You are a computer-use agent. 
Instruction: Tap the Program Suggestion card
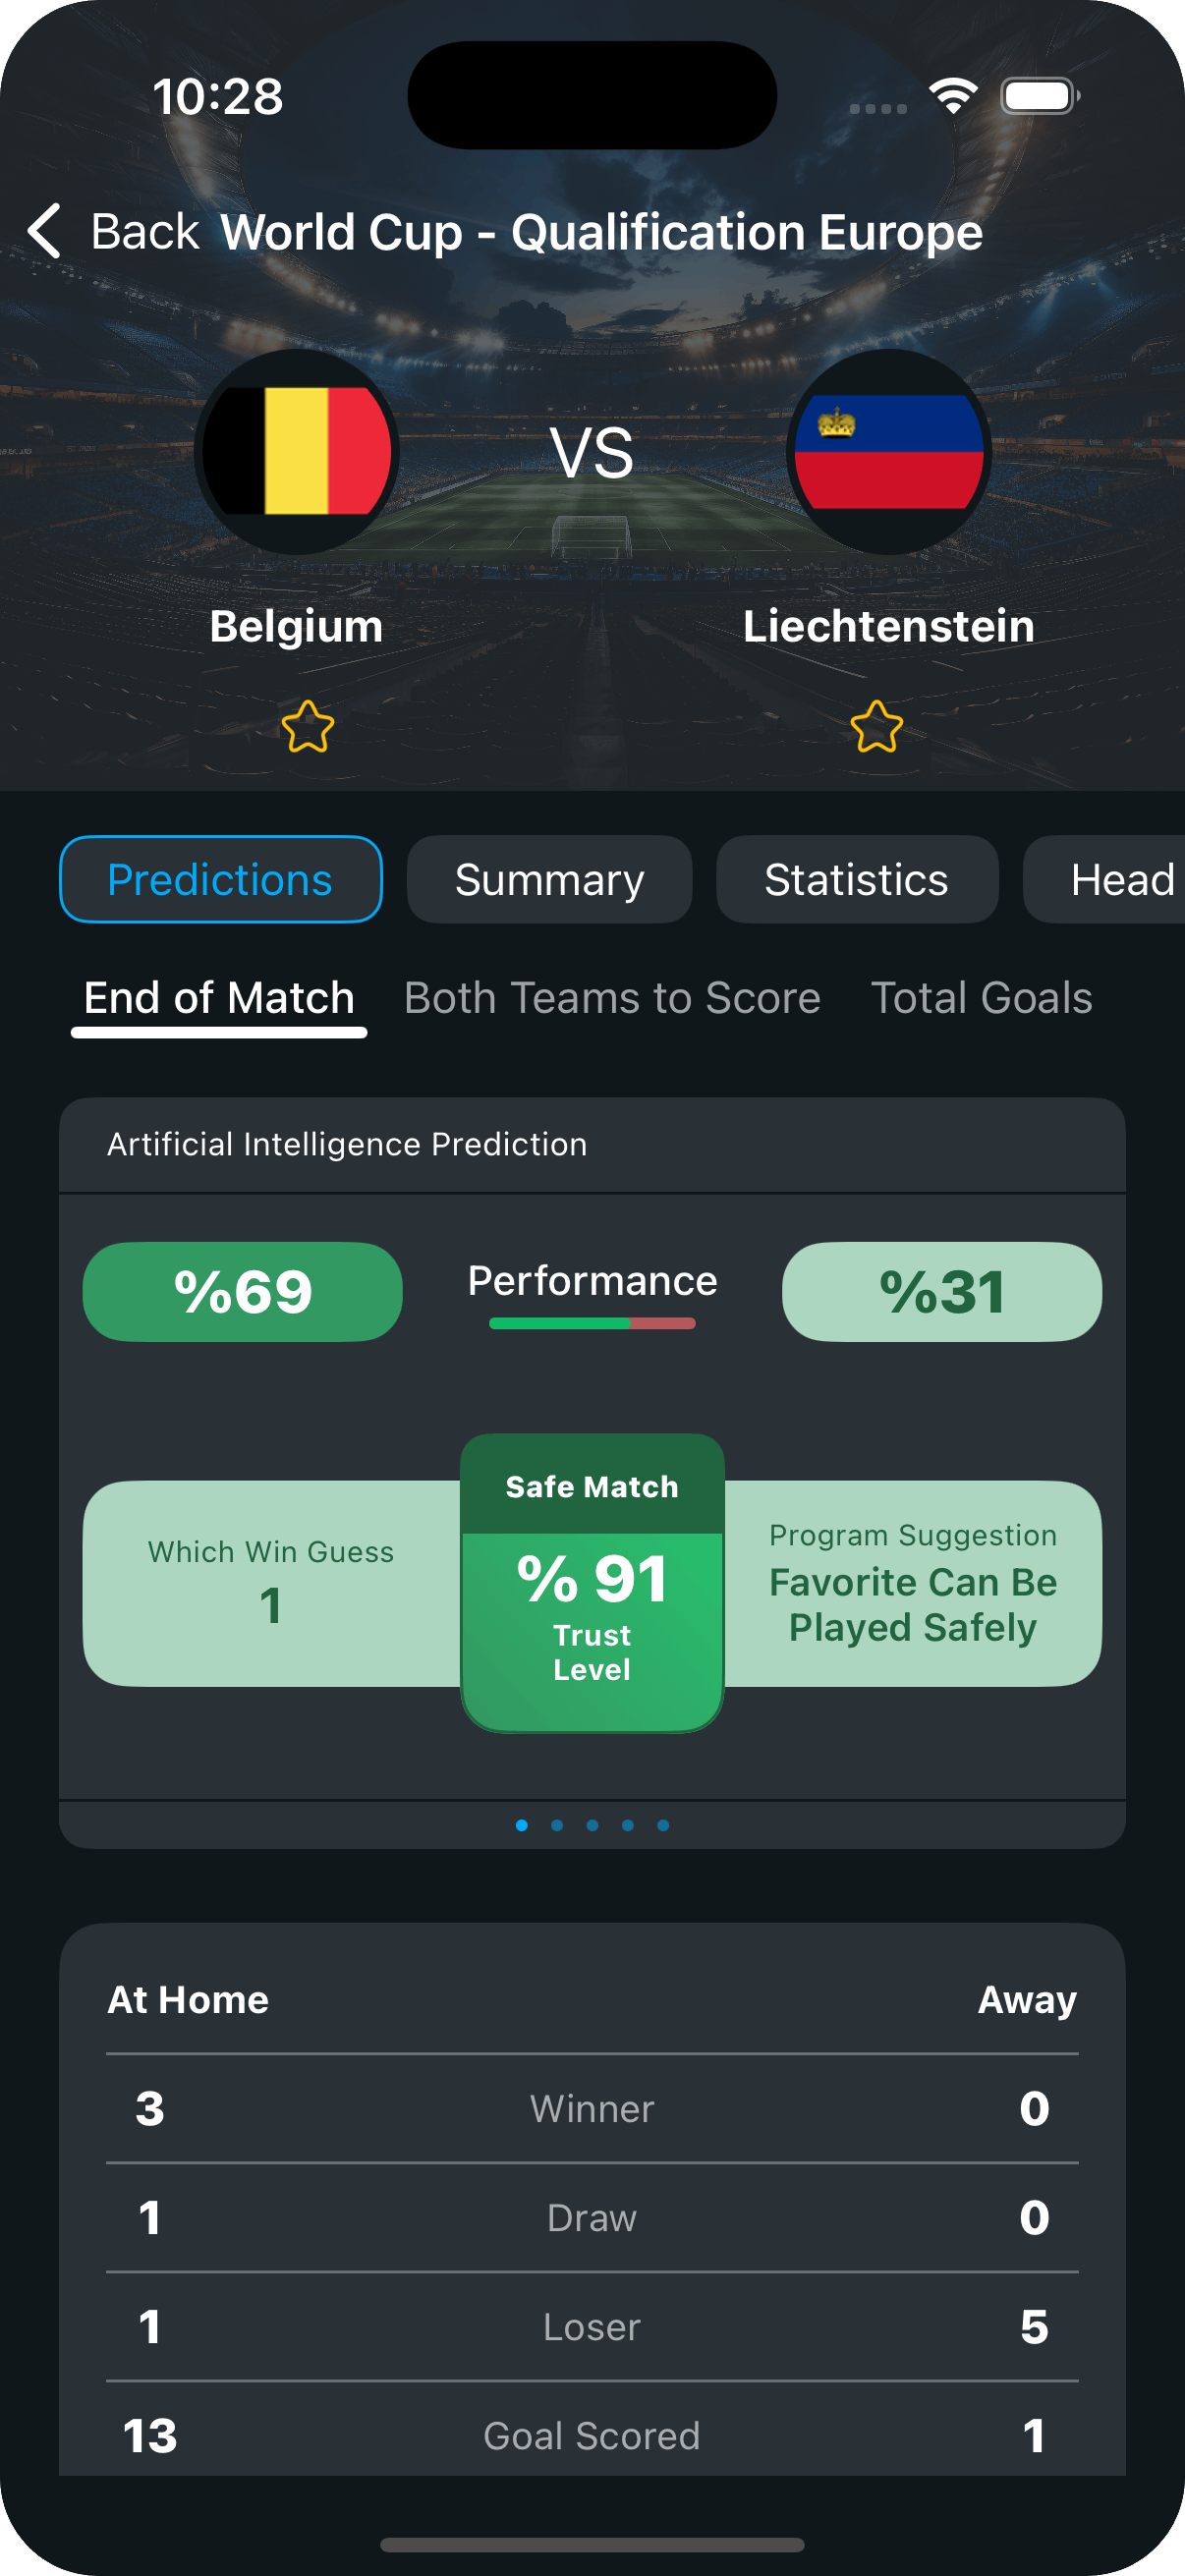912,1583
